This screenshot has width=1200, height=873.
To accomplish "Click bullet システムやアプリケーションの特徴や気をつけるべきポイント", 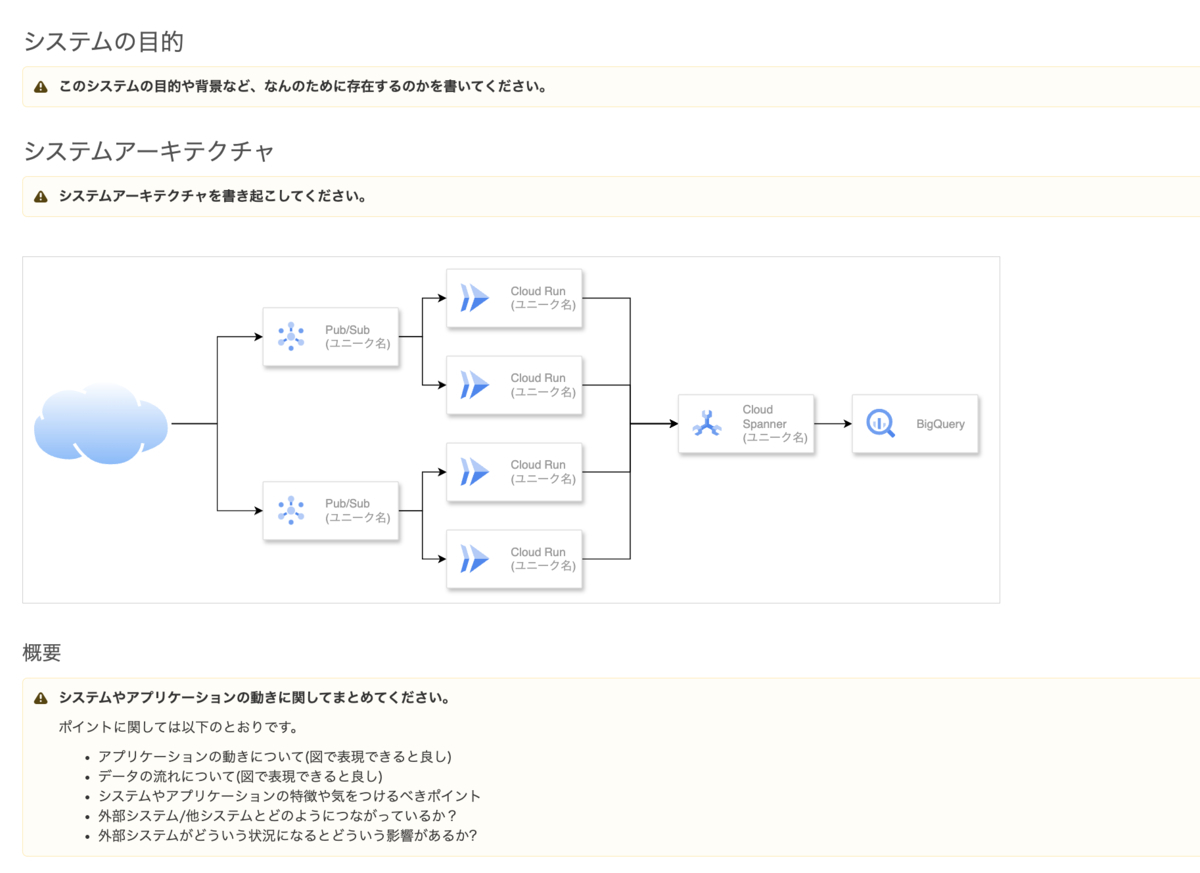I will (290, 796).
